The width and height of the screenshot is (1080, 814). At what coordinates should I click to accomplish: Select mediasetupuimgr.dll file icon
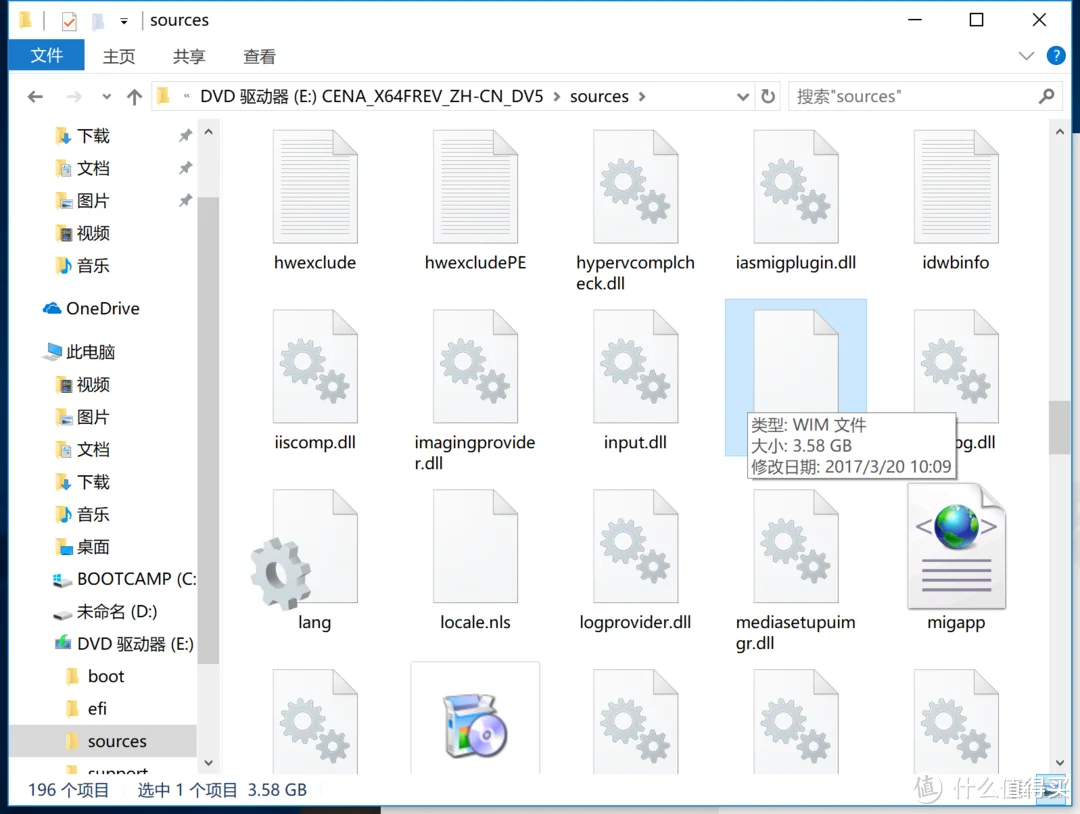[796, 545]
